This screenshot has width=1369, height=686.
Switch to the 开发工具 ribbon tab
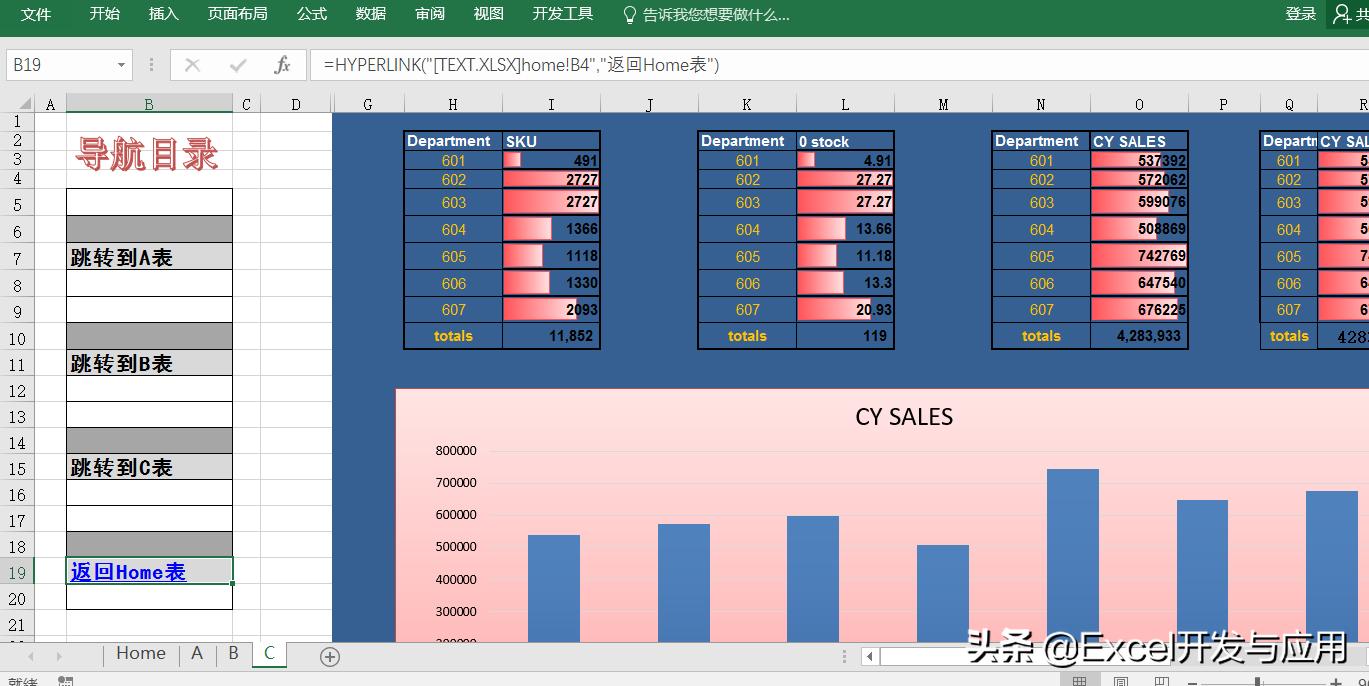[562, 15]
